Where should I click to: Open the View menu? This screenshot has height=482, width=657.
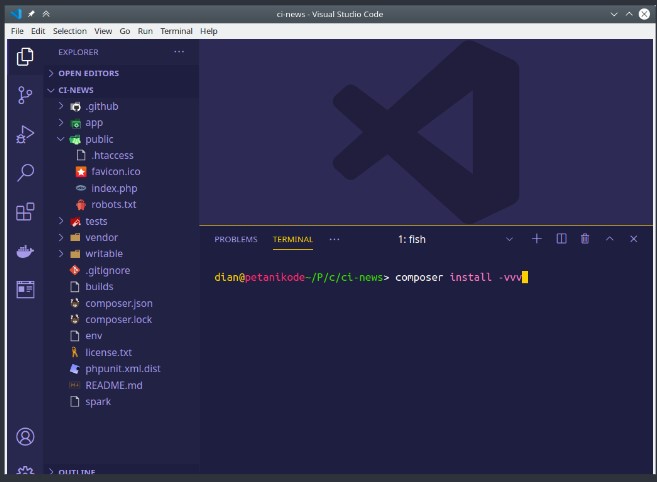pos(103,31)
